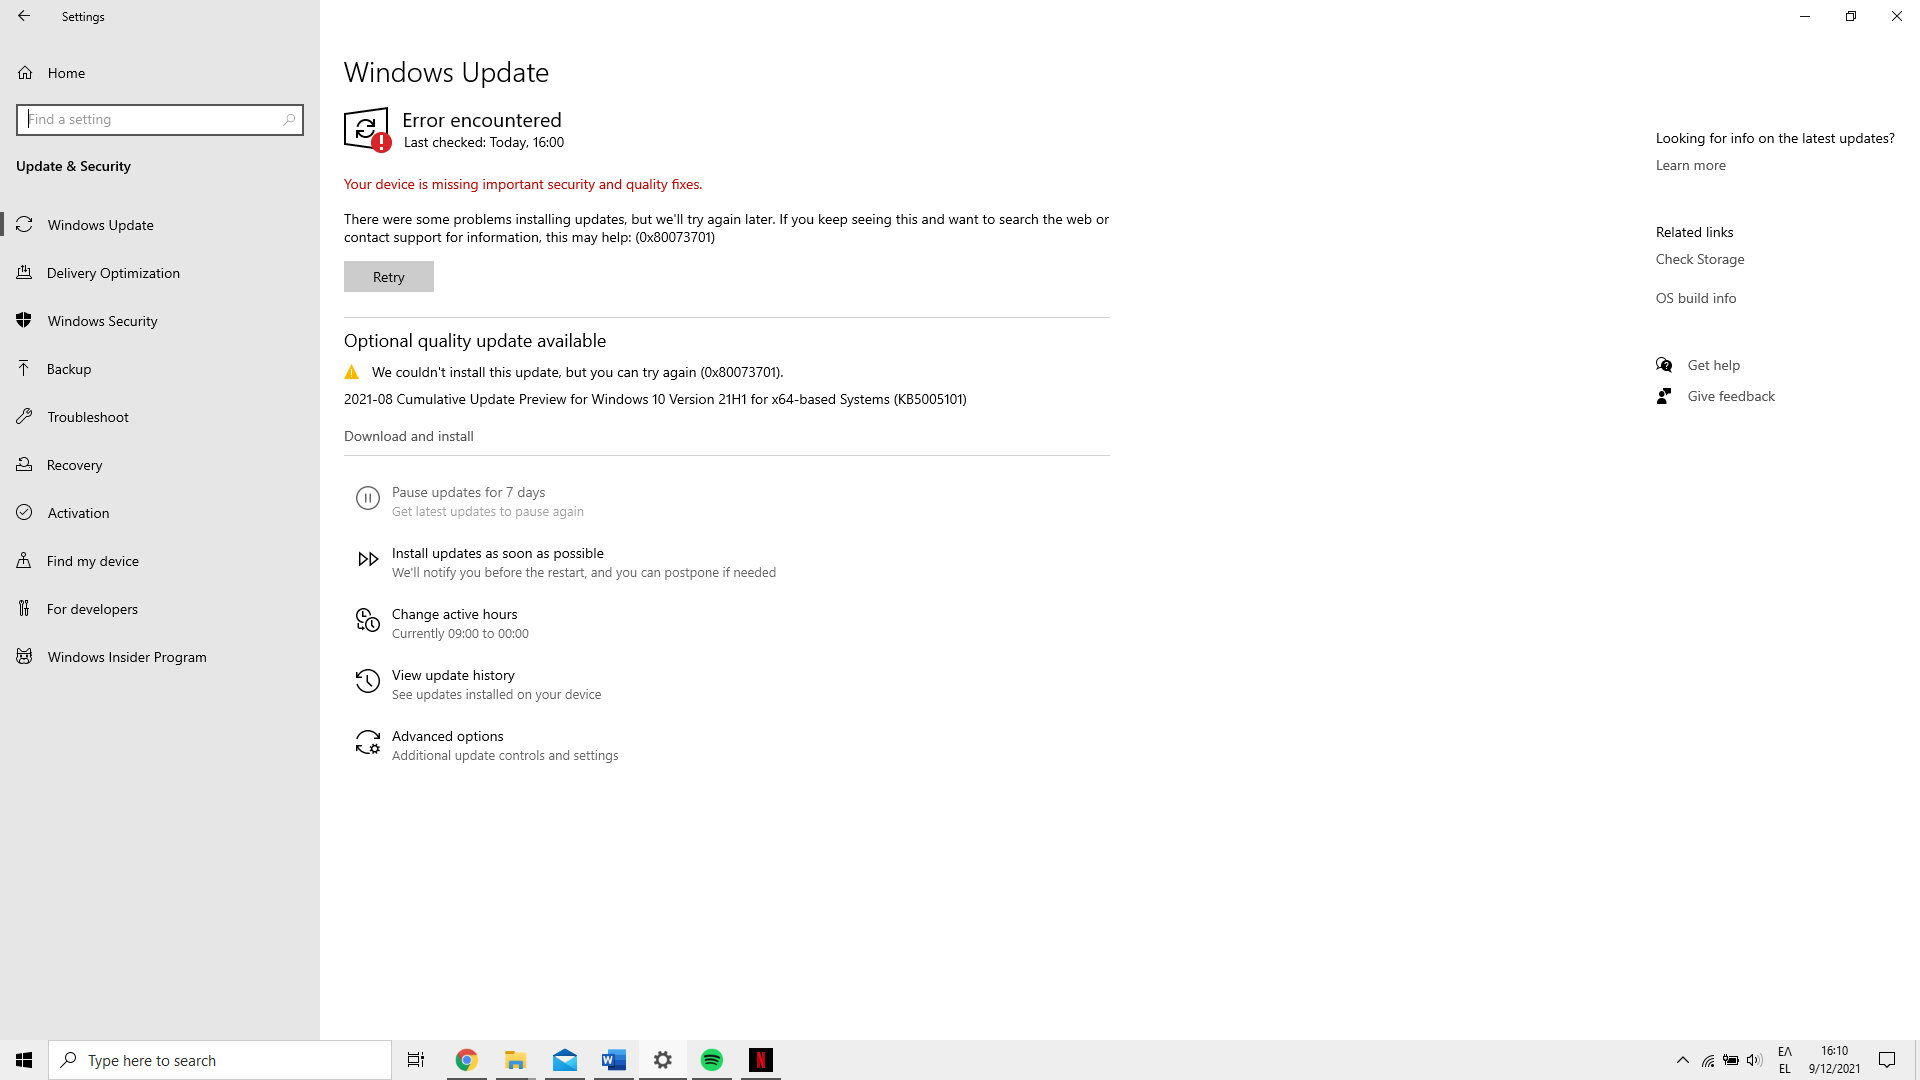1920x1080 pixels.
Task: Open File Explorer from the taskbar
Action: point(515,1060)
